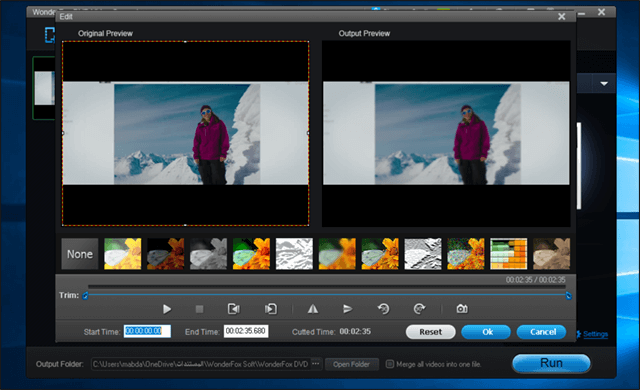Expand the dropdown arrow in main window

click(x=604, y=84)
